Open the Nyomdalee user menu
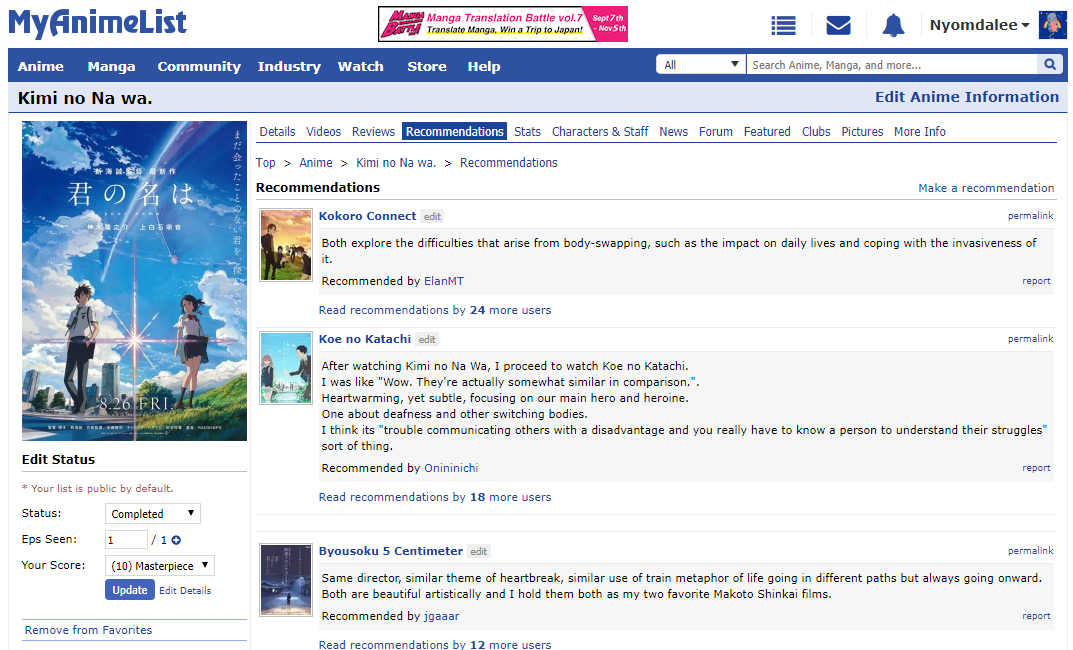Screen dimensions: 1073x650 coord(979,26)
